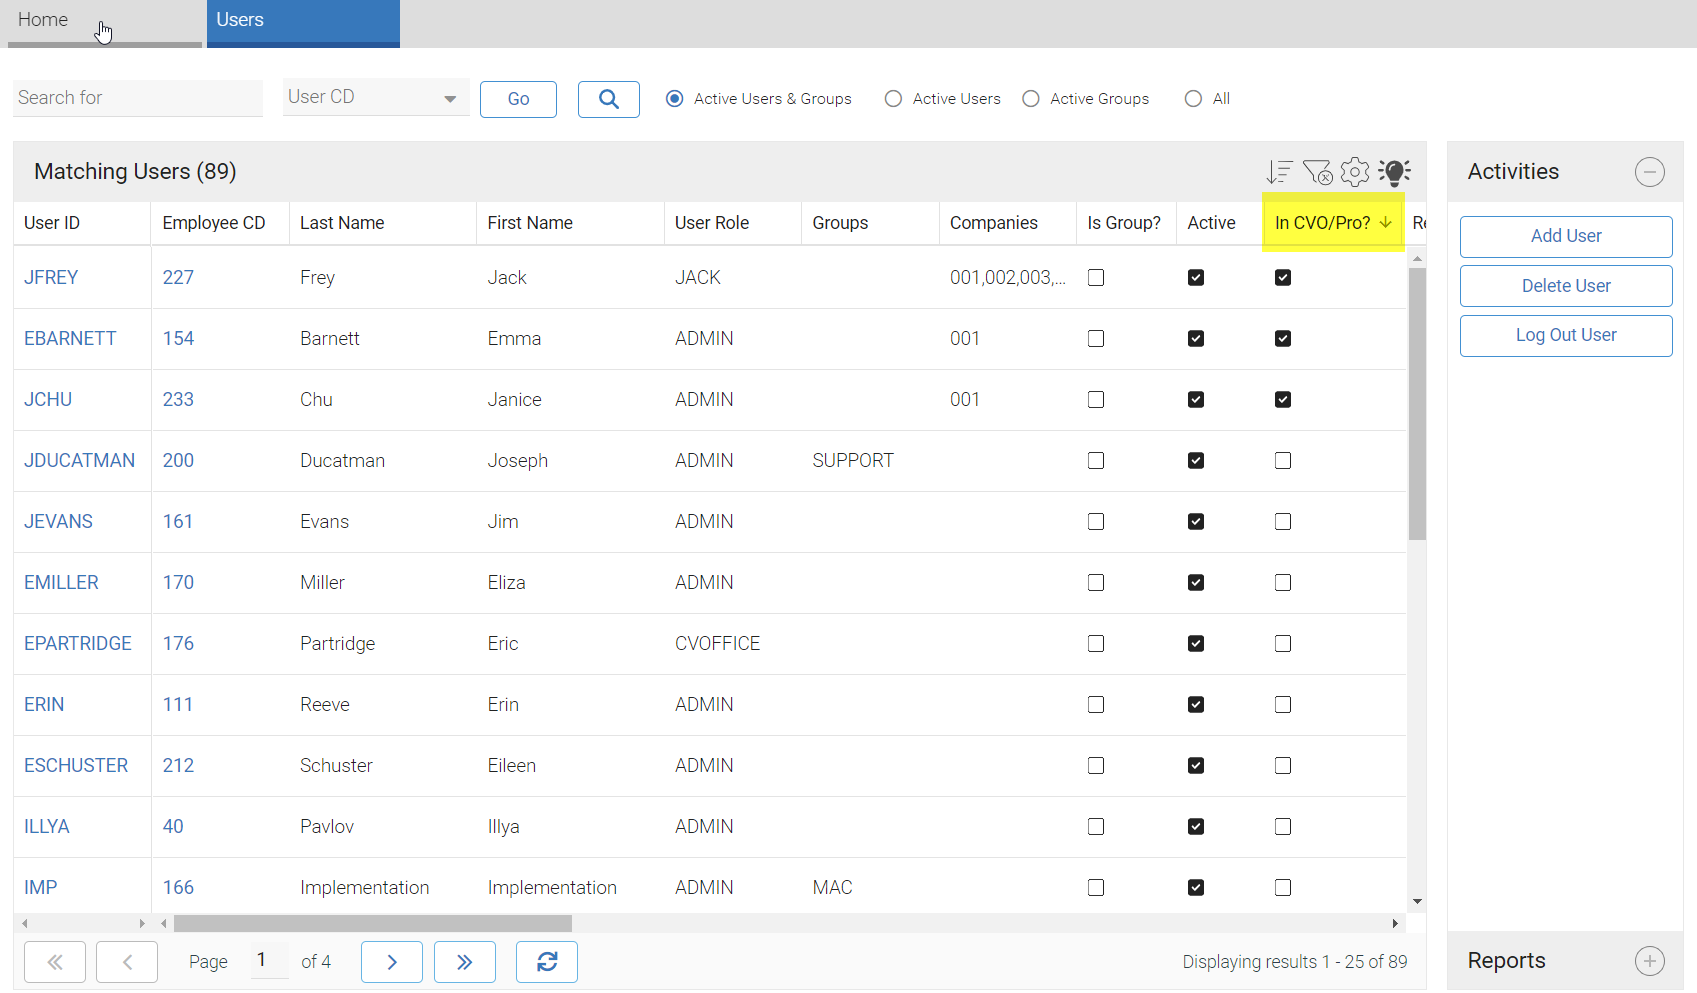This screenshot has height=993, width=1697.
Task: Switch to the Users tab
Action: coord(303,23)
